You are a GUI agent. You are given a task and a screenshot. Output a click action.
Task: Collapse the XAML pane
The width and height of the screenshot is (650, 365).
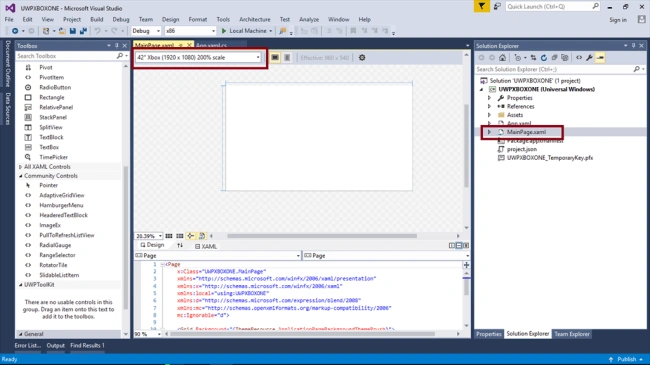466,246
